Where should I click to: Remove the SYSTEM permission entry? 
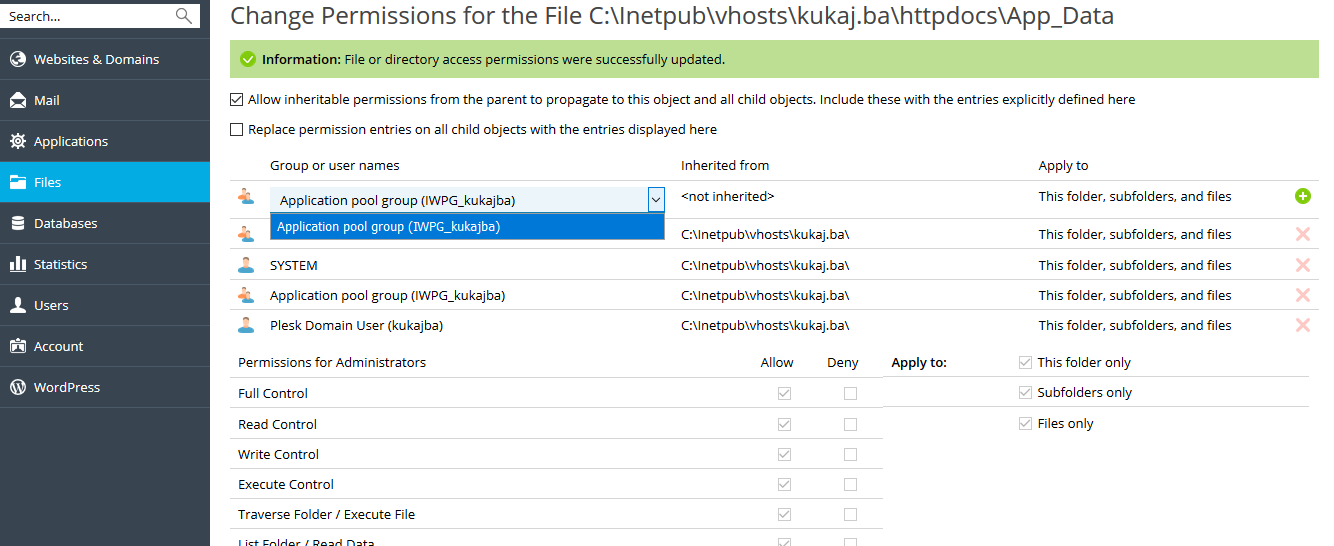click(x=1302, y=265)
